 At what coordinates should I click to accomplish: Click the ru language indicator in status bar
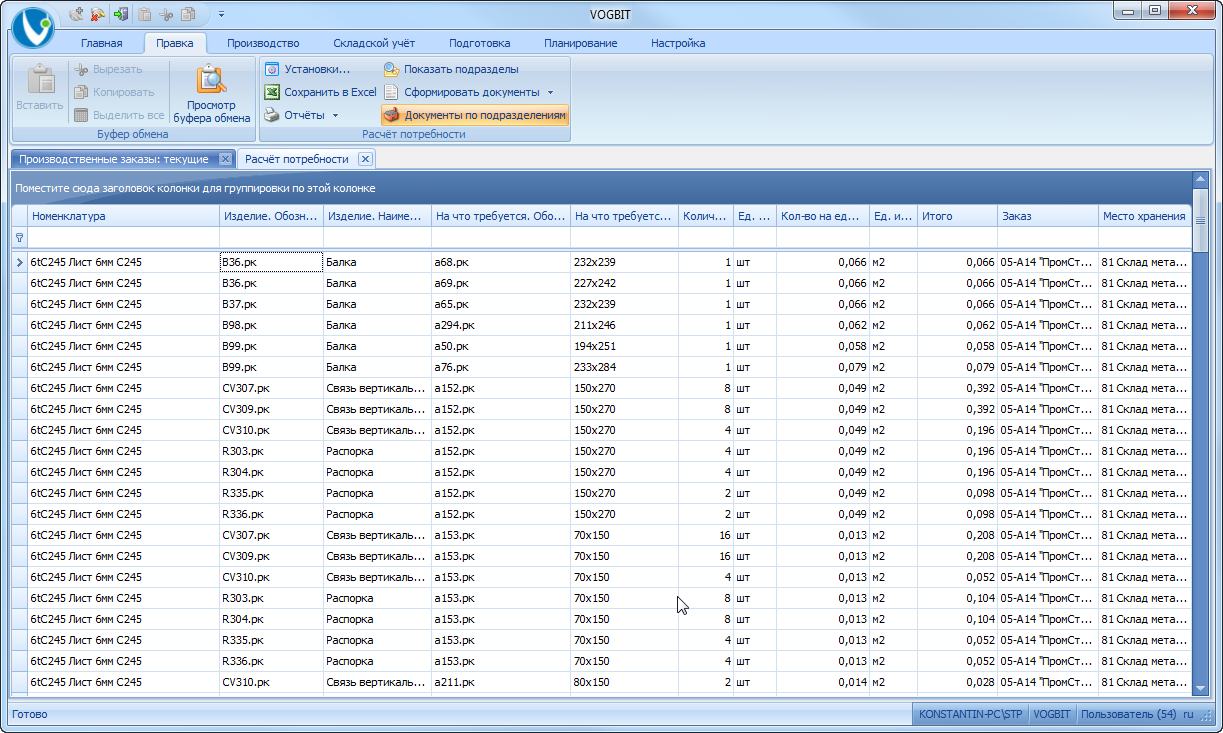[x=1188, y=714]
